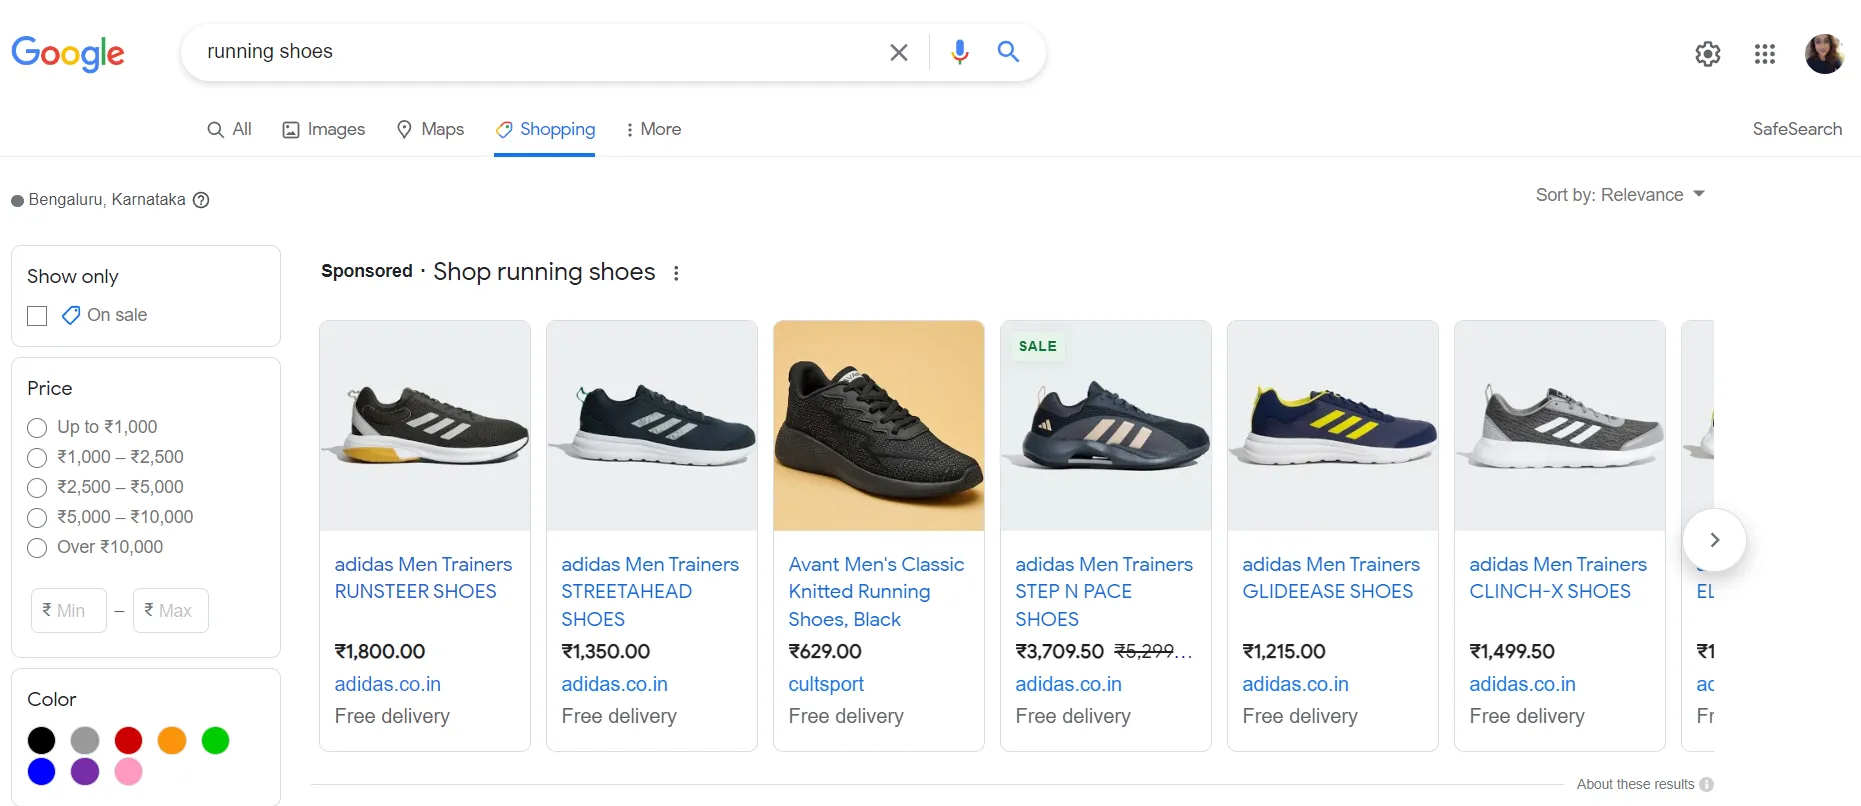This screenshot has height=806, width=1861.
Task: Click the blue magnifier search icon
Action: 1008,51
